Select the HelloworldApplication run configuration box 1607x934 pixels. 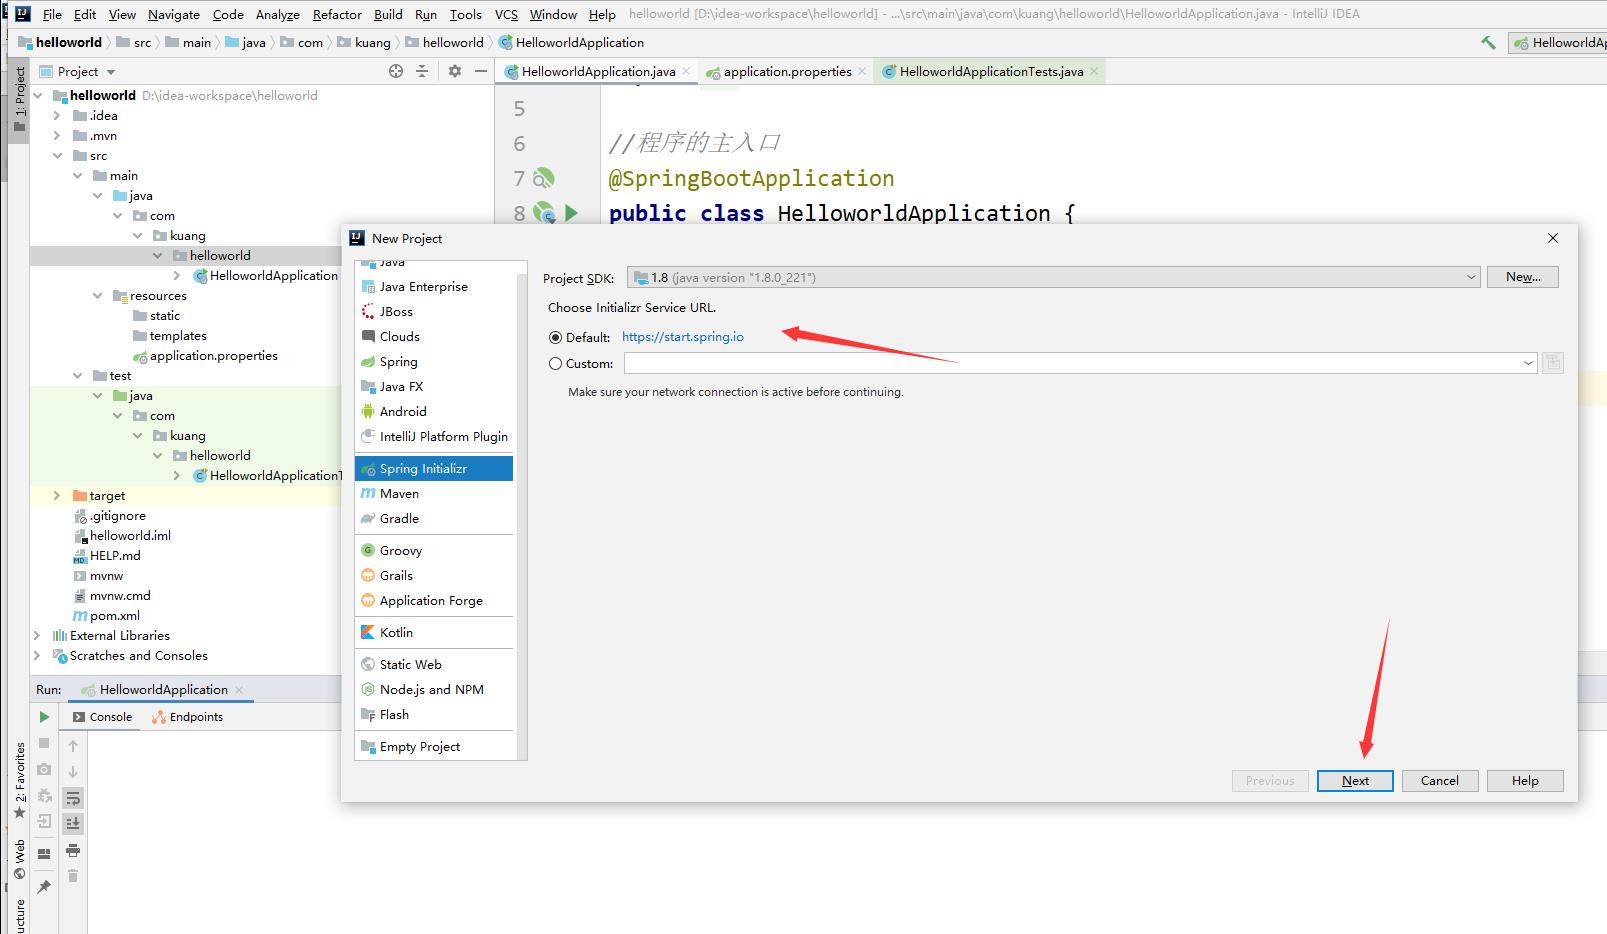pos(1558,42)
